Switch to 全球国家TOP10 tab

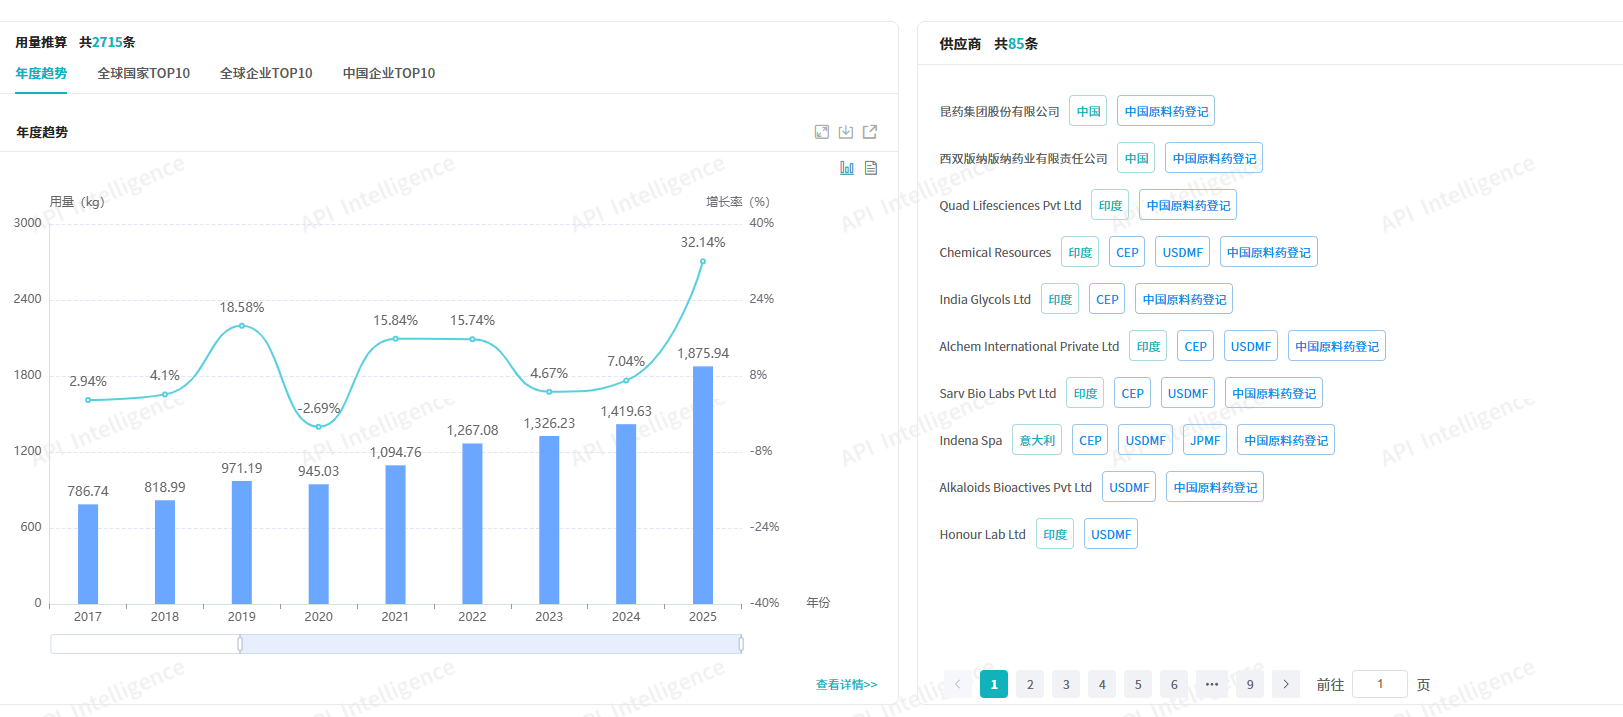(143, 73)
